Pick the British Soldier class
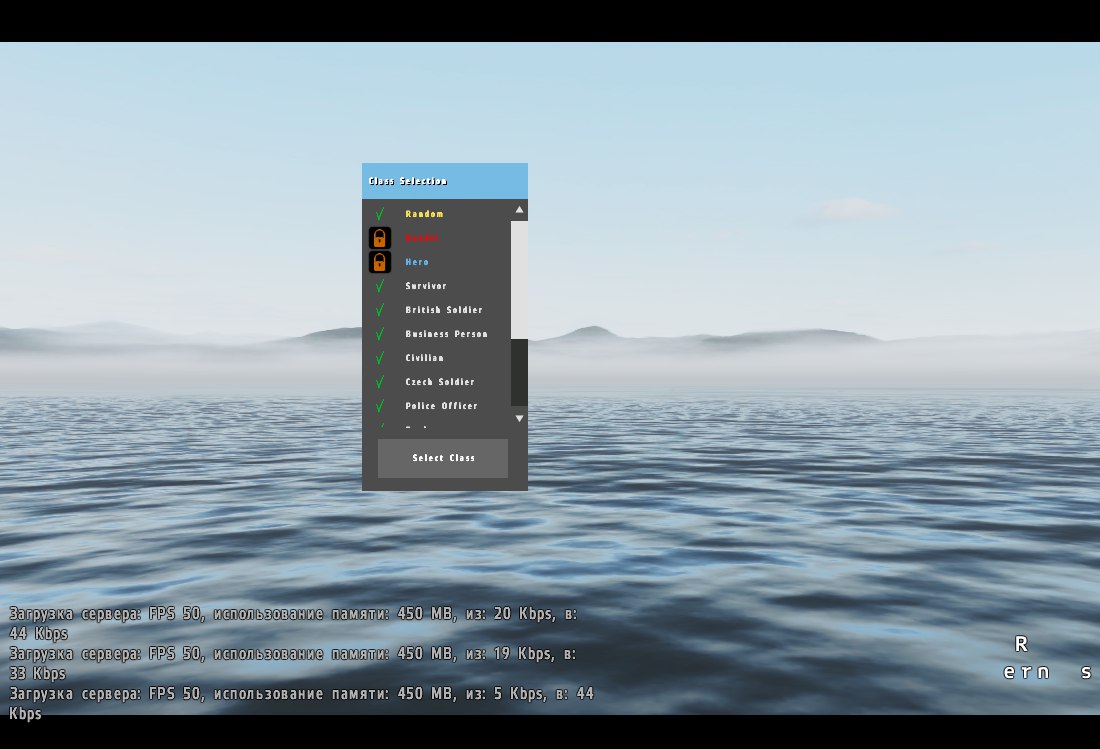Image resolution: width=1100 pixels, height=749 pixels. (436, 309)
